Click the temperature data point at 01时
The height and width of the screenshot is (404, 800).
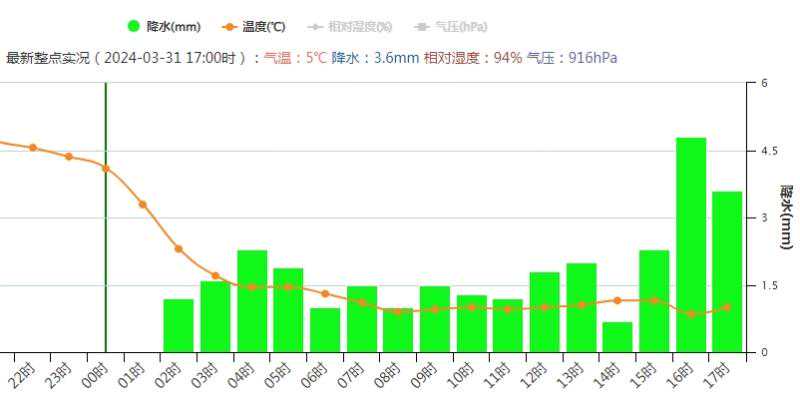point(142,204)
